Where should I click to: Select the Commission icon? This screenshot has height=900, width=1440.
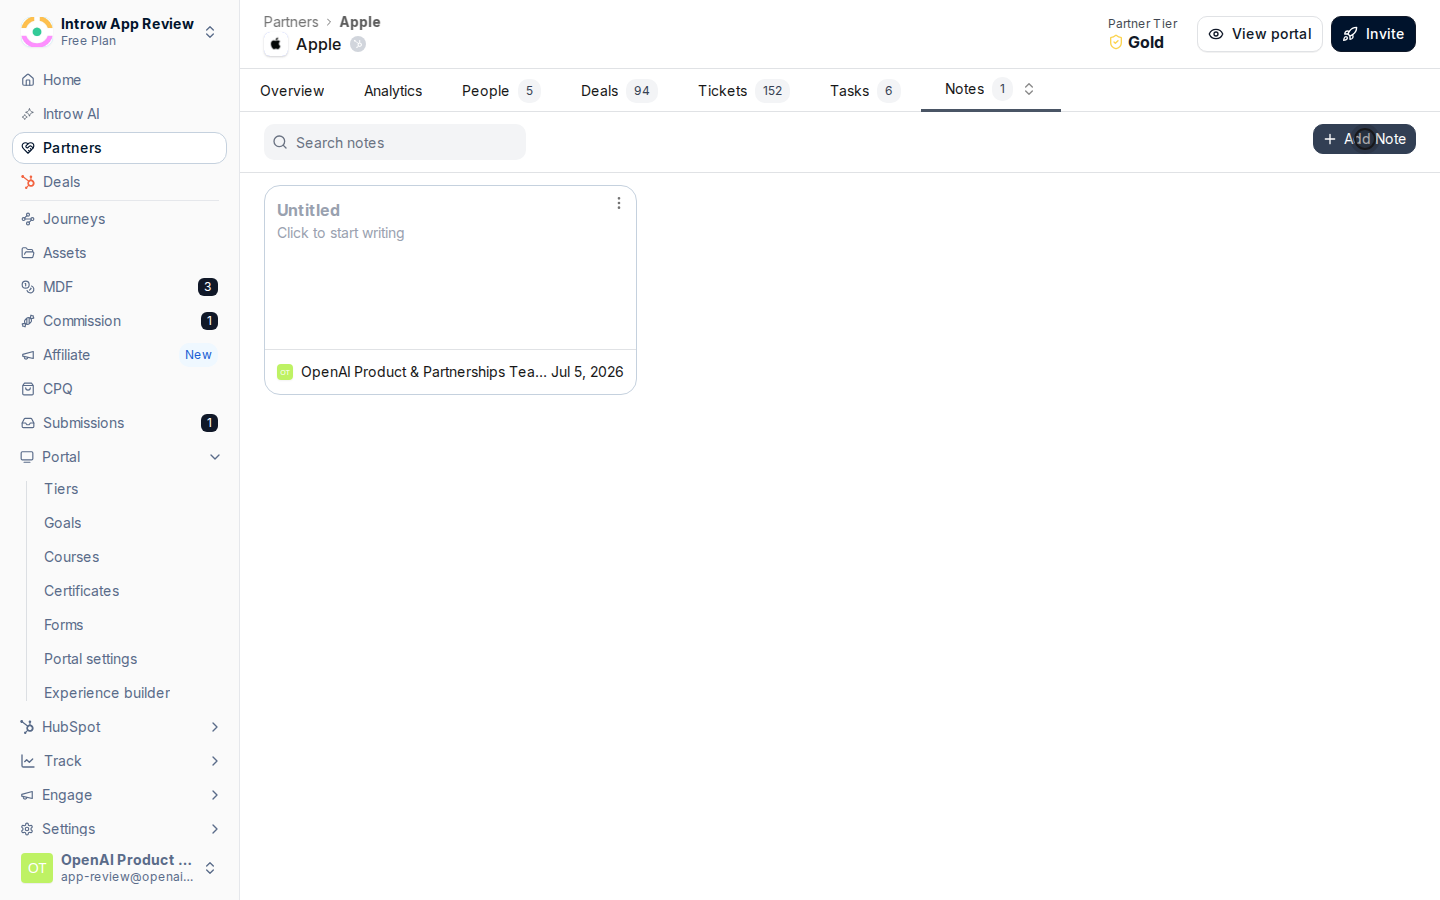[x=28, y=321]
